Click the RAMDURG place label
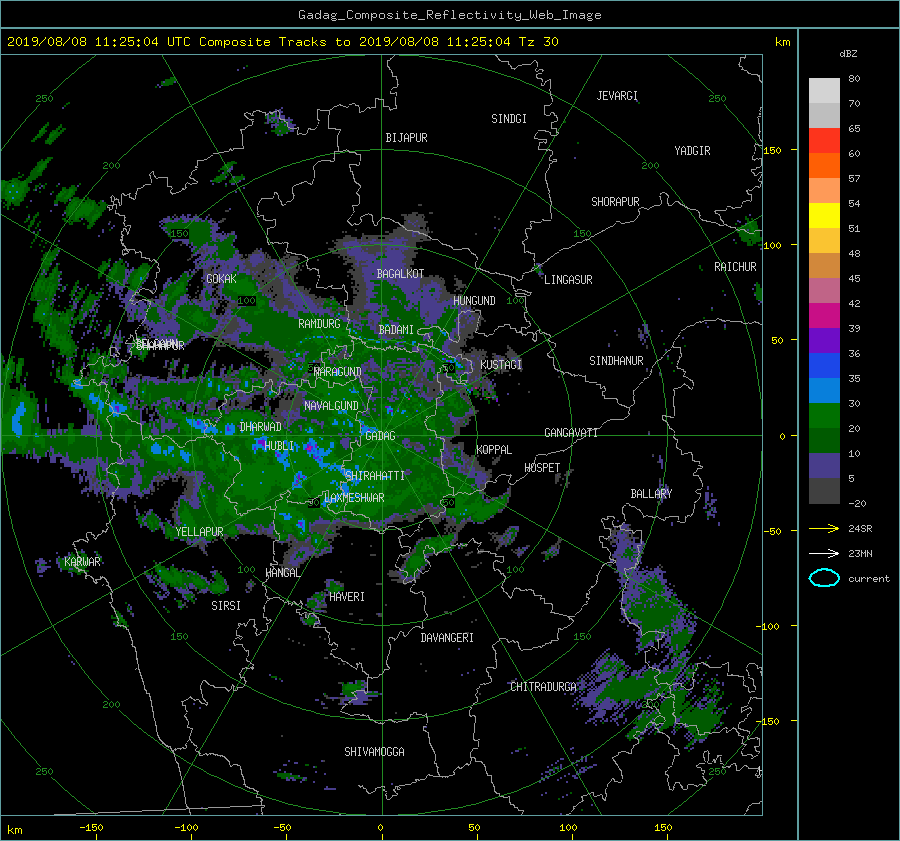This screenshot has height=841, width=900. (x=319, y=324)
